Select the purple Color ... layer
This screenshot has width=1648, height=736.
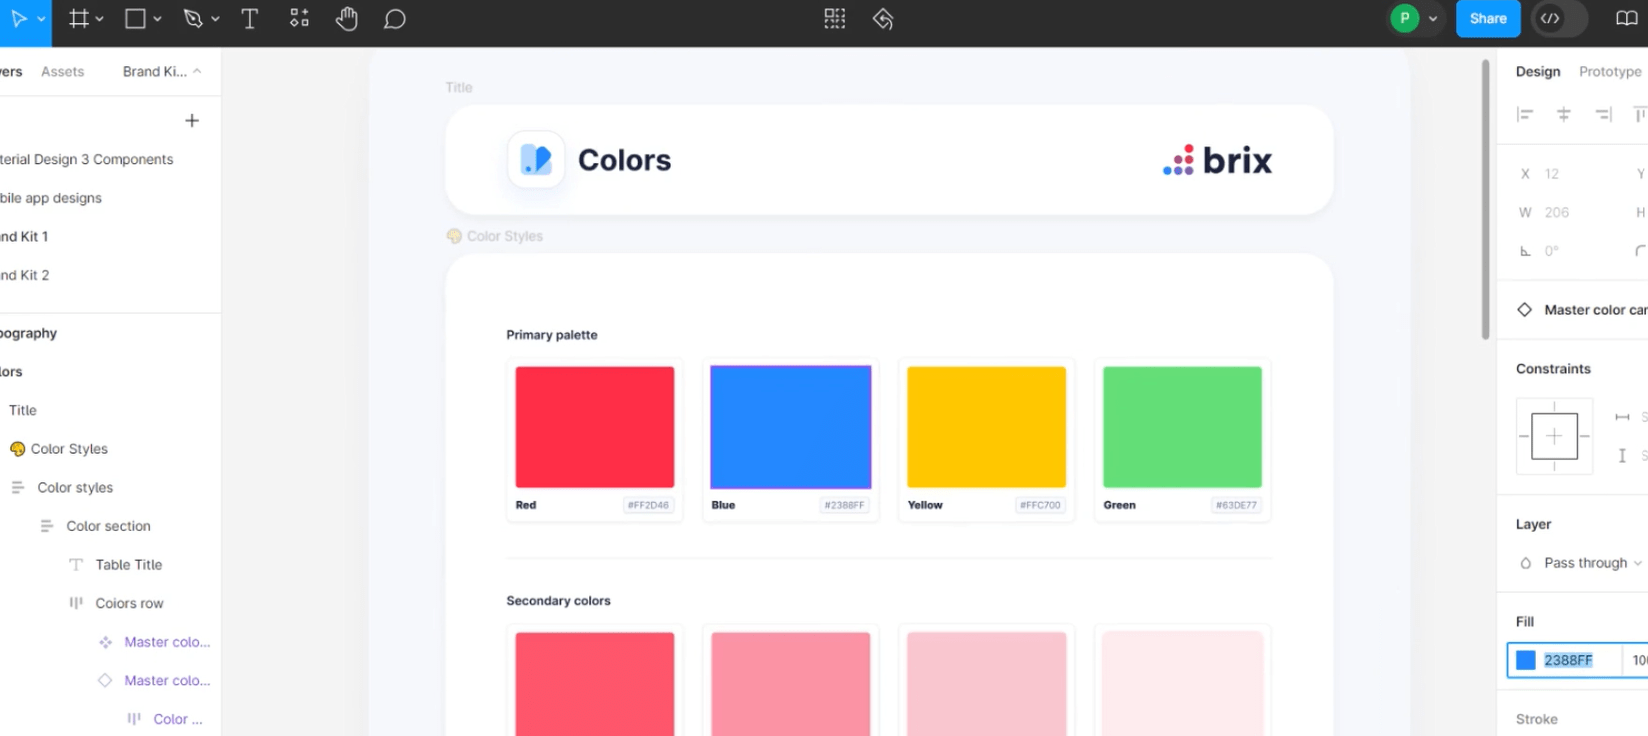point(177,719)
